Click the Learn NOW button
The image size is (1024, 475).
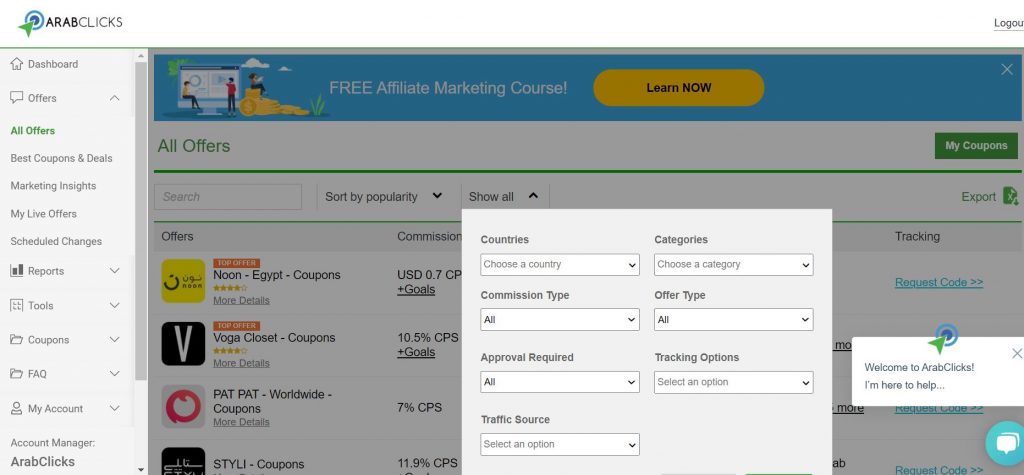679,88
